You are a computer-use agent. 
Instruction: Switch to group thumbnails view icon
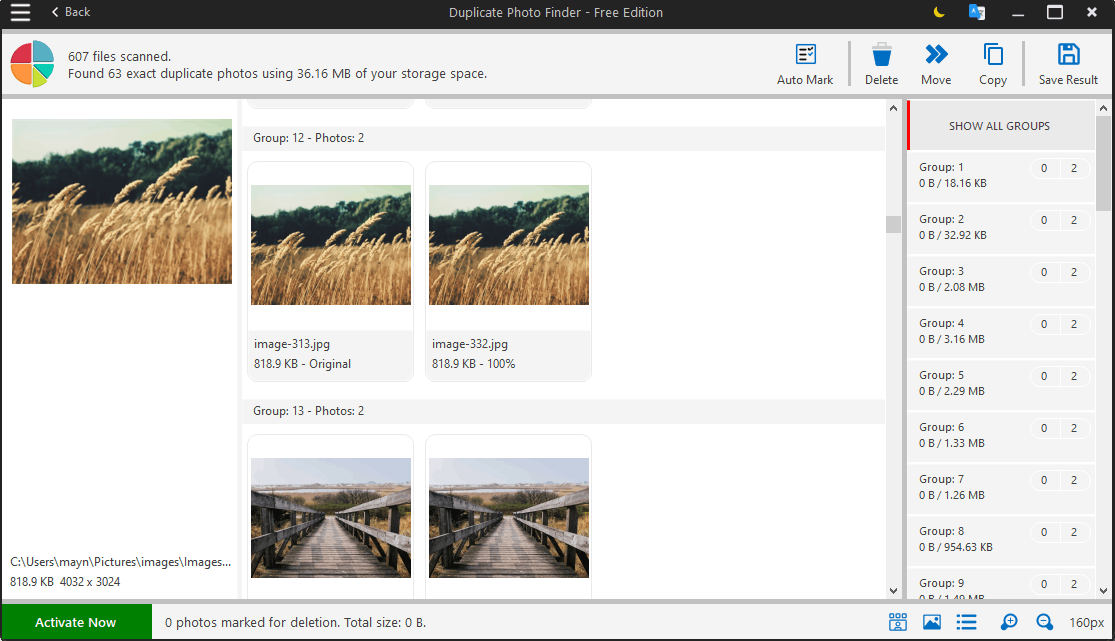coord(897,622)
